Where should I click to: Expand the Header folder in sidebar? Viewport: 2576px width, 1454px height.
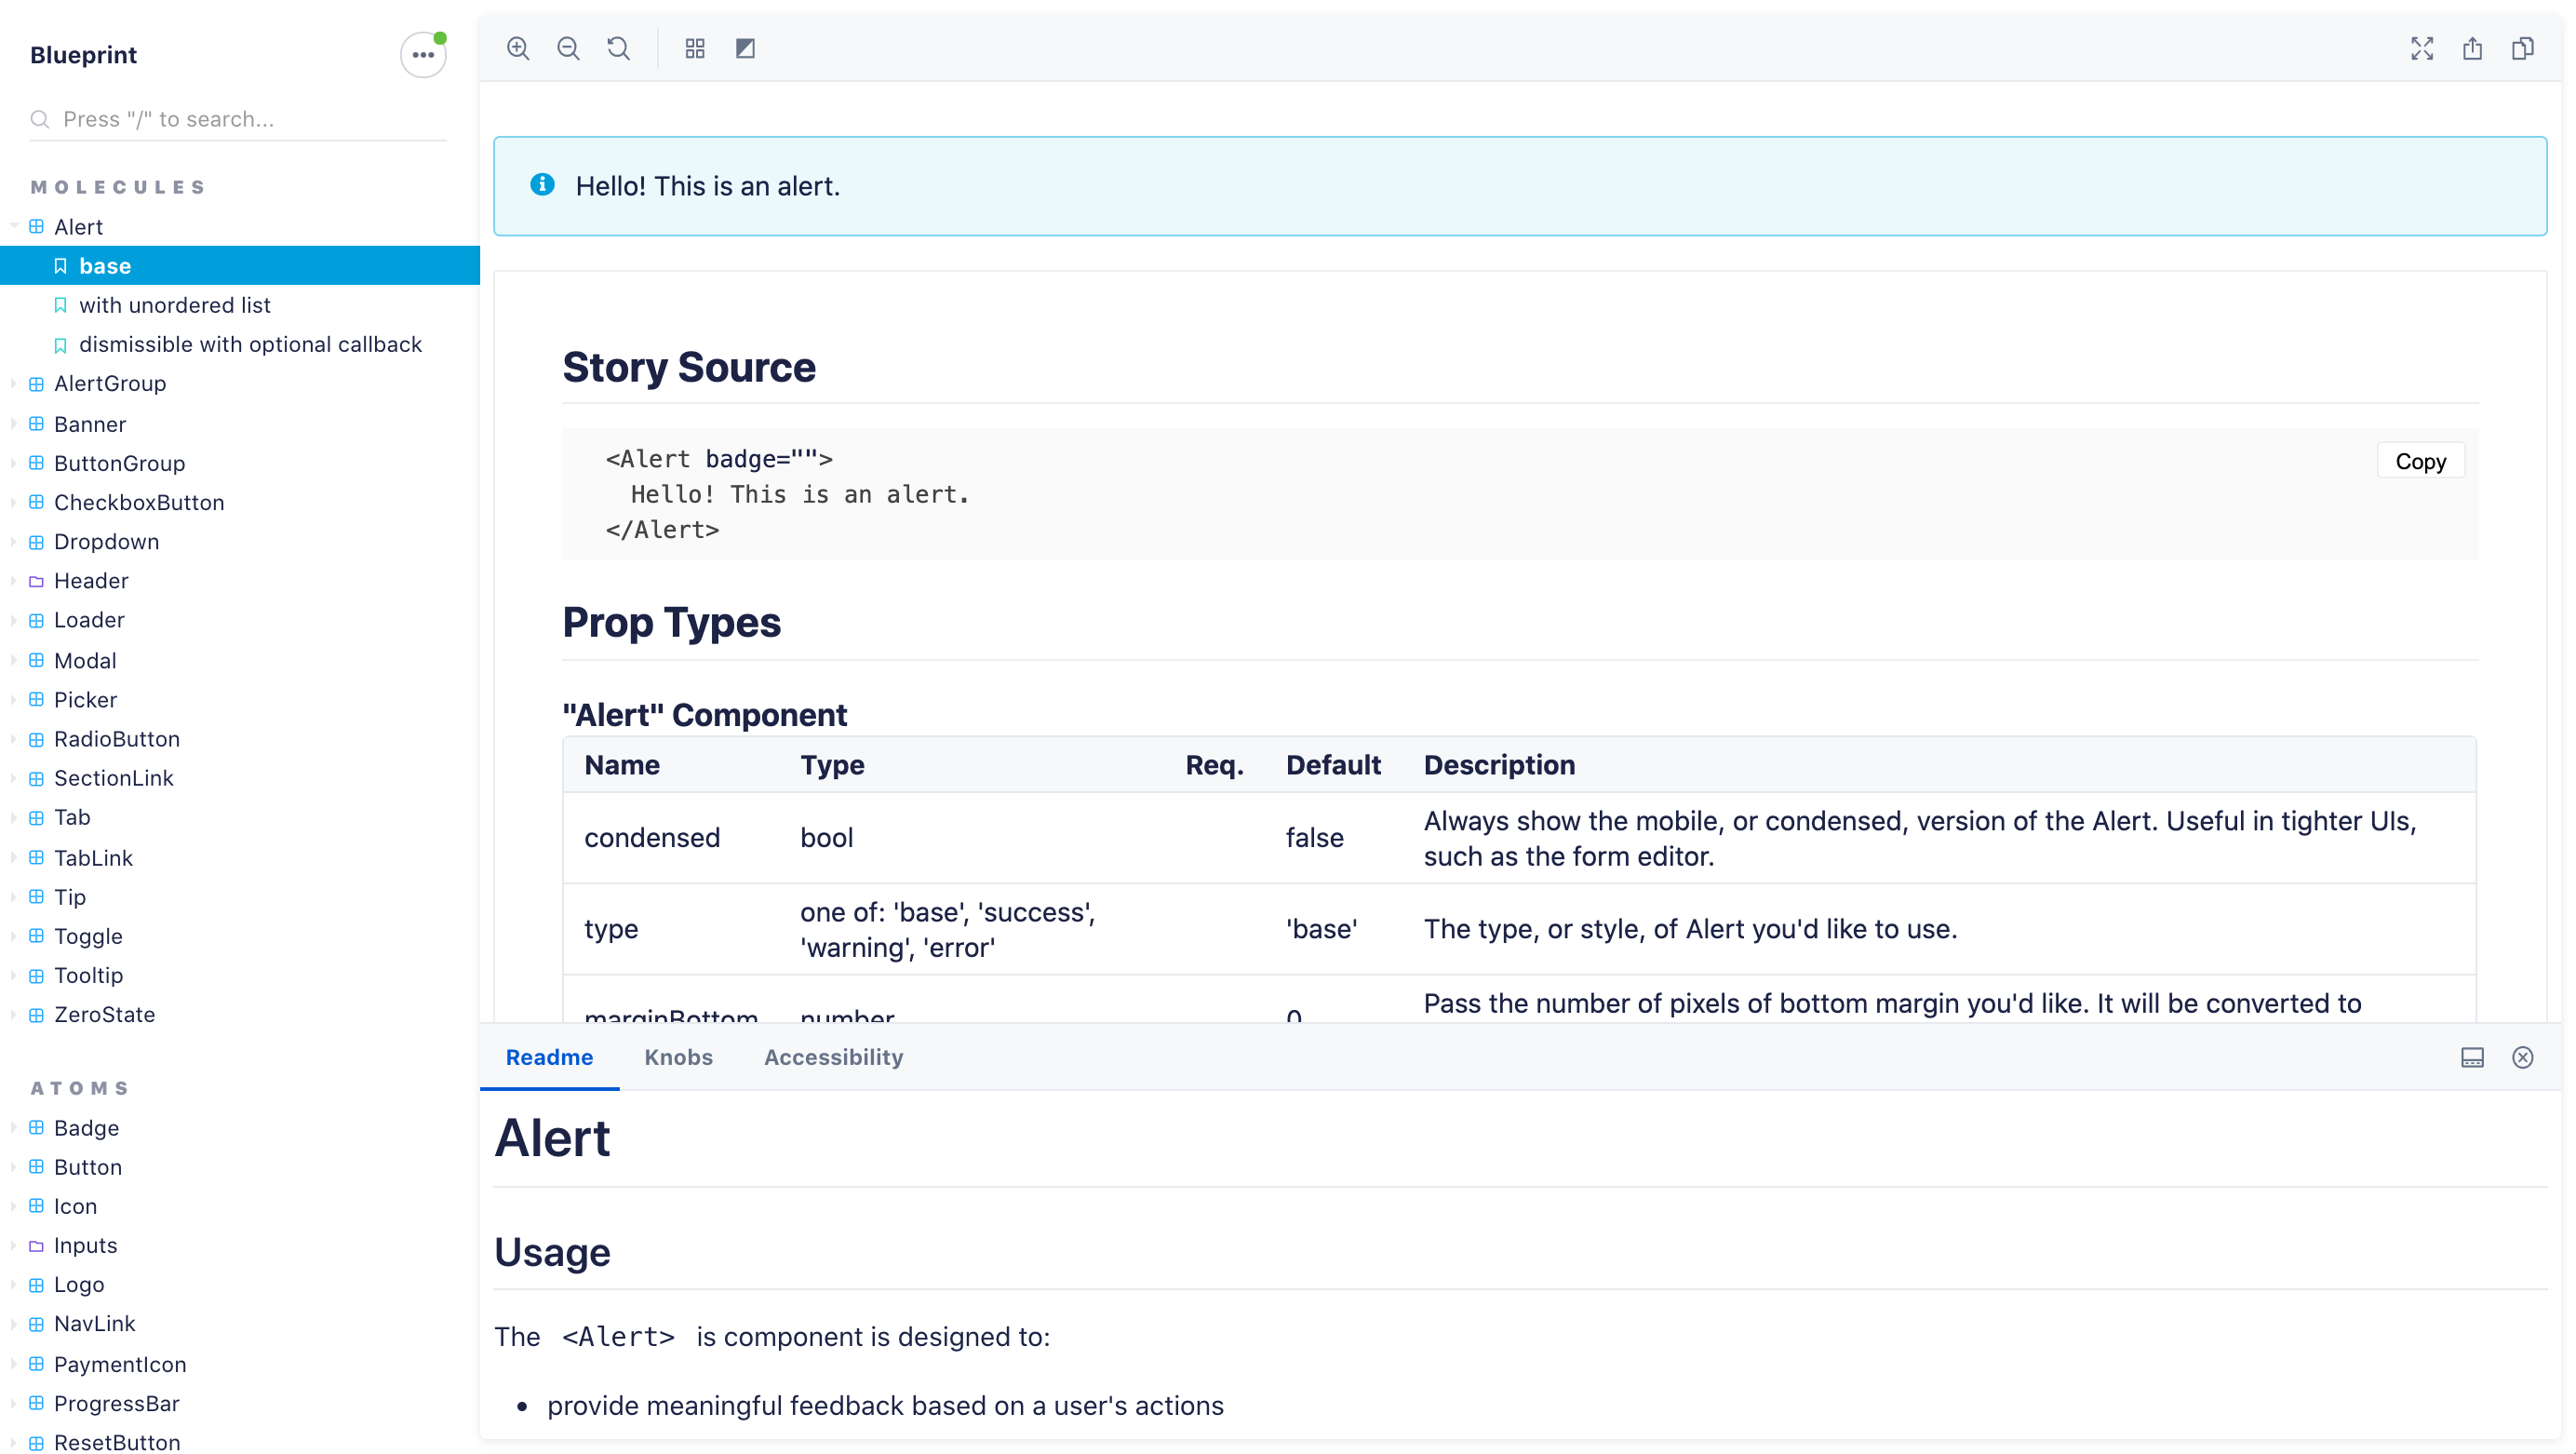tap(91, 581)
